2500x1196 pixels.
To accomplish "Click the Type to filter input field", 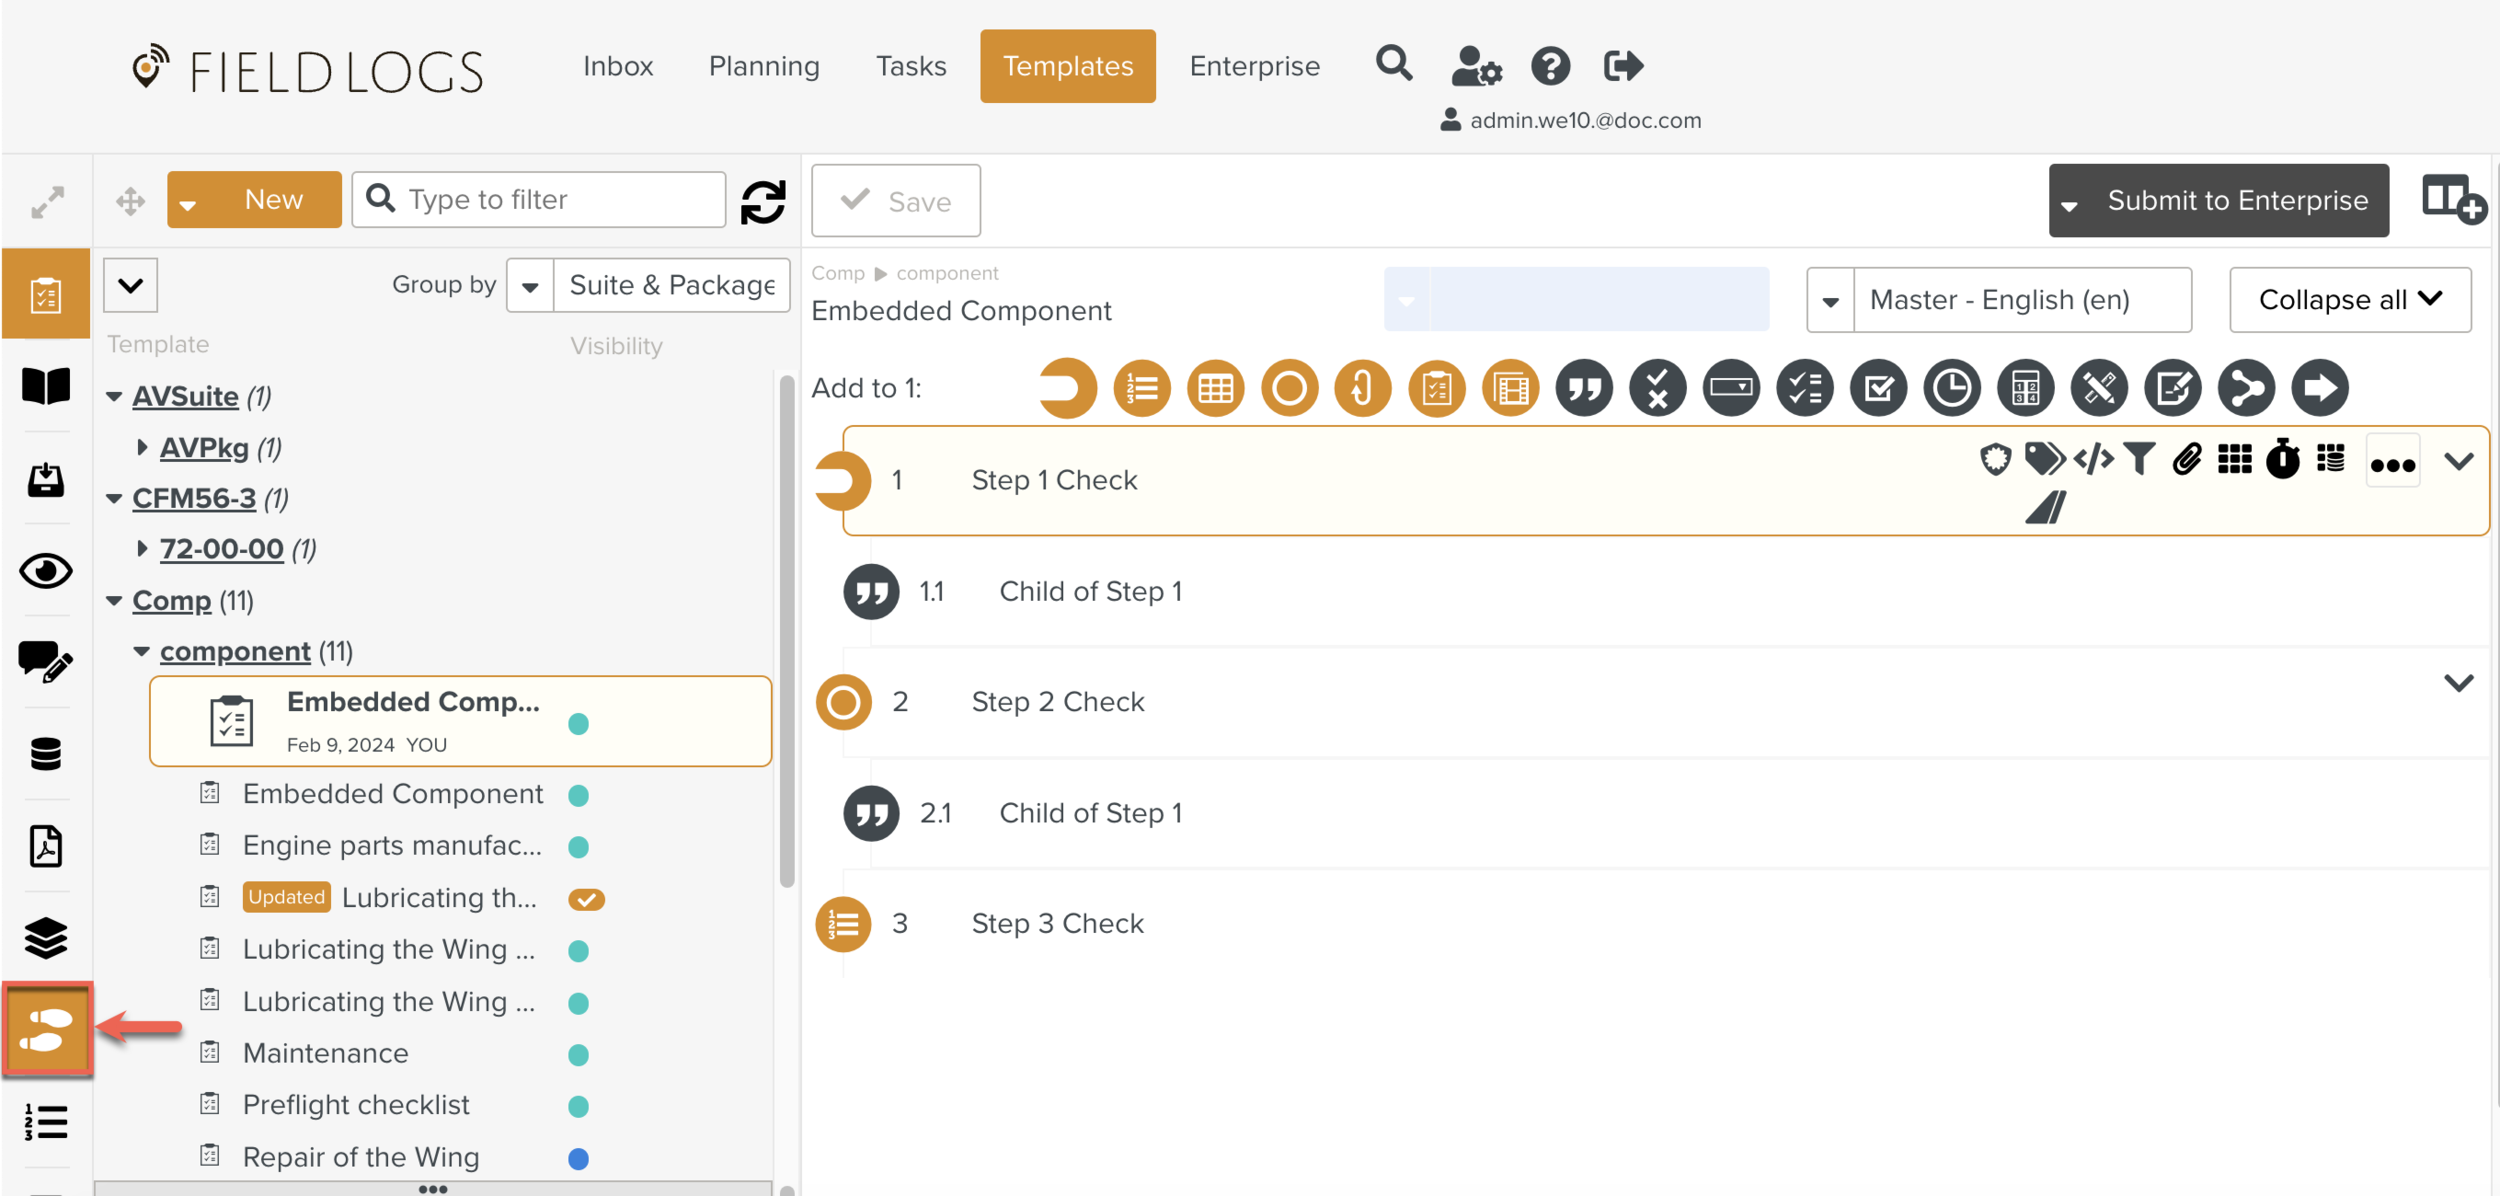I will [560, 199].
